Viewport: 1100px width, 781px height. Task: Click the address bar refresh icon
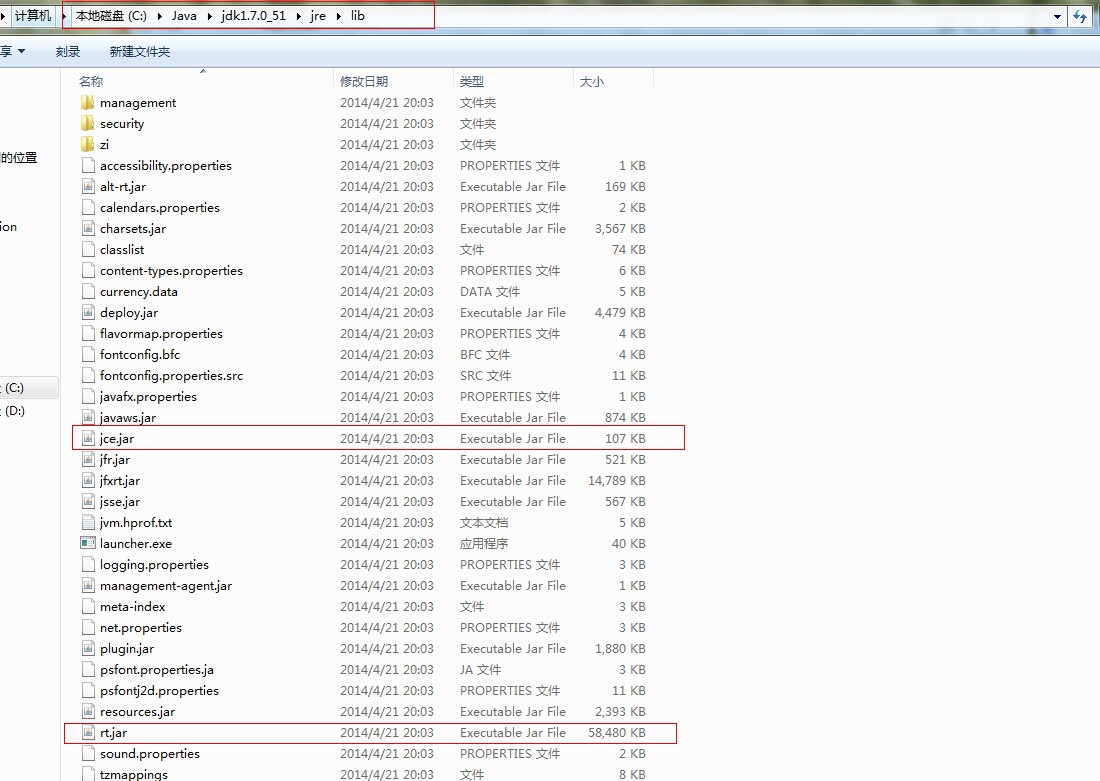pos(1080,16)
